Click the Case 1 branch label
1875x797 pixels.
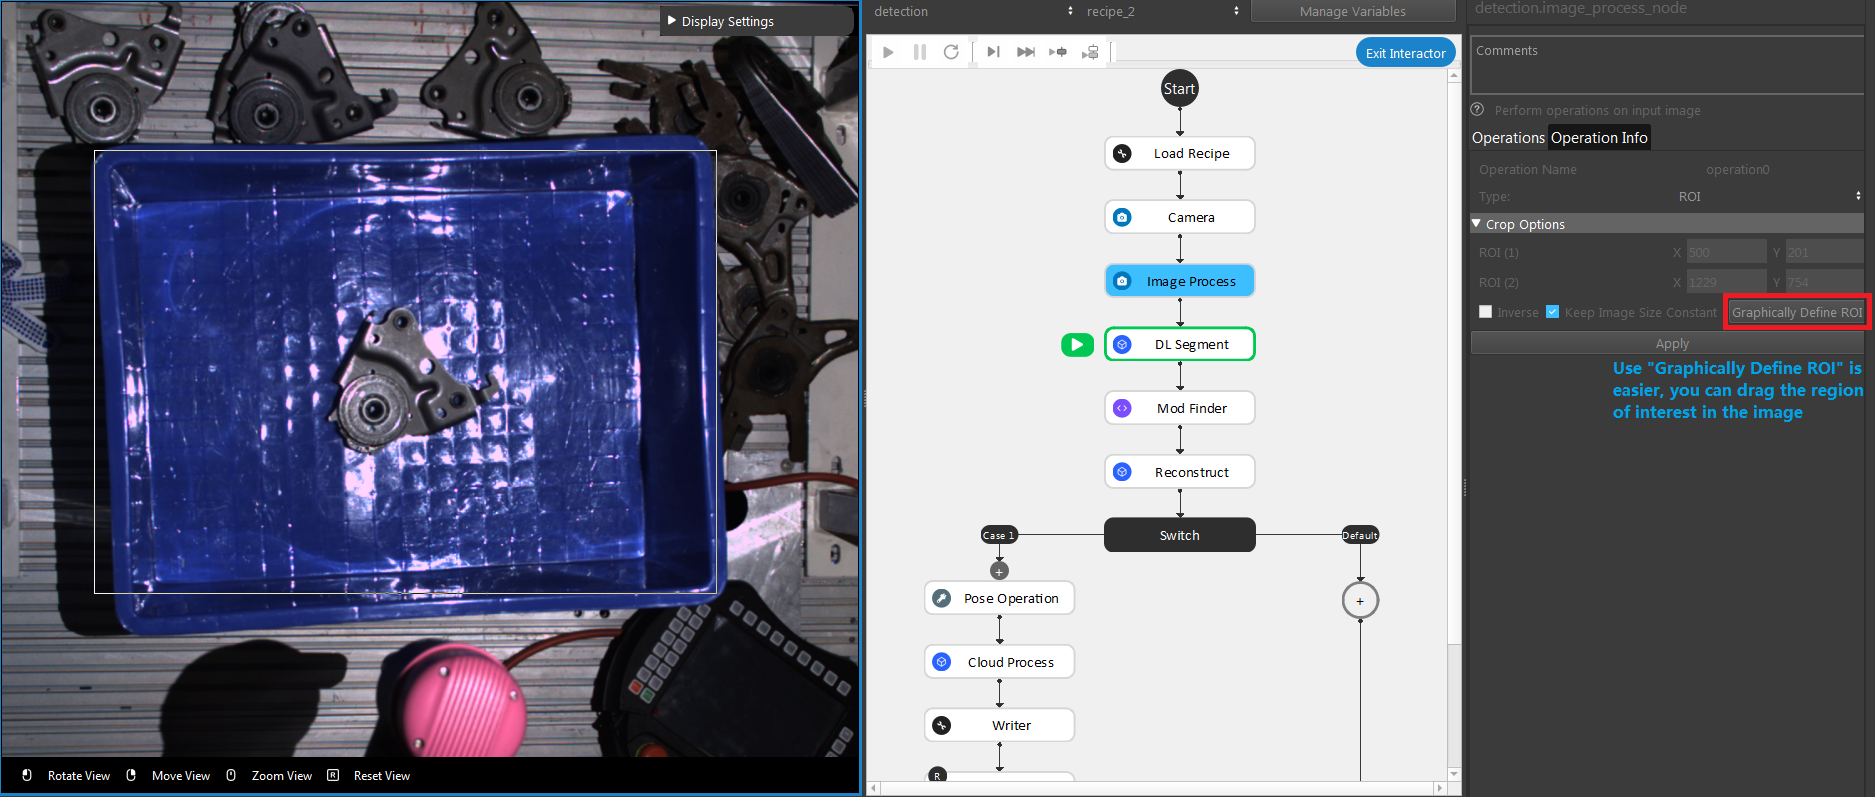click(x=999, y=535)
